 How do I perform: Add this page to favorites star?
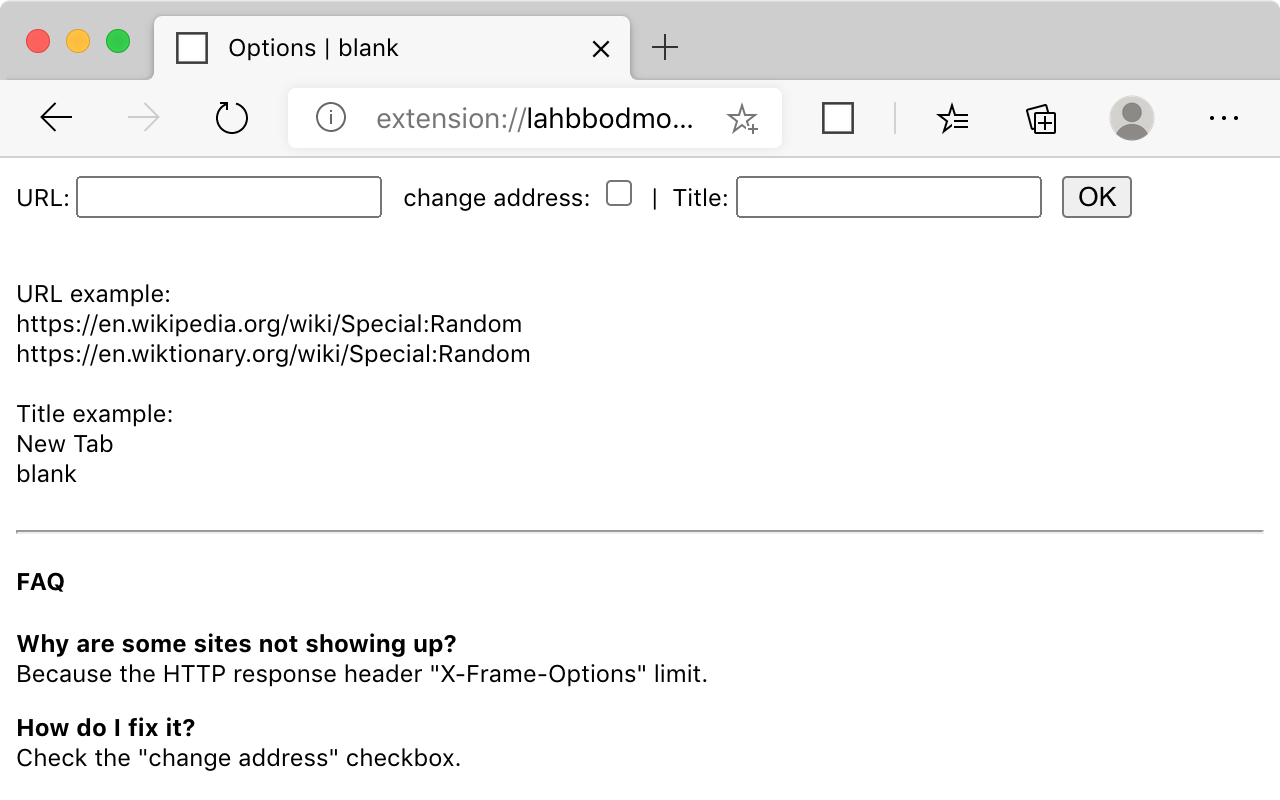click(742, 119)
